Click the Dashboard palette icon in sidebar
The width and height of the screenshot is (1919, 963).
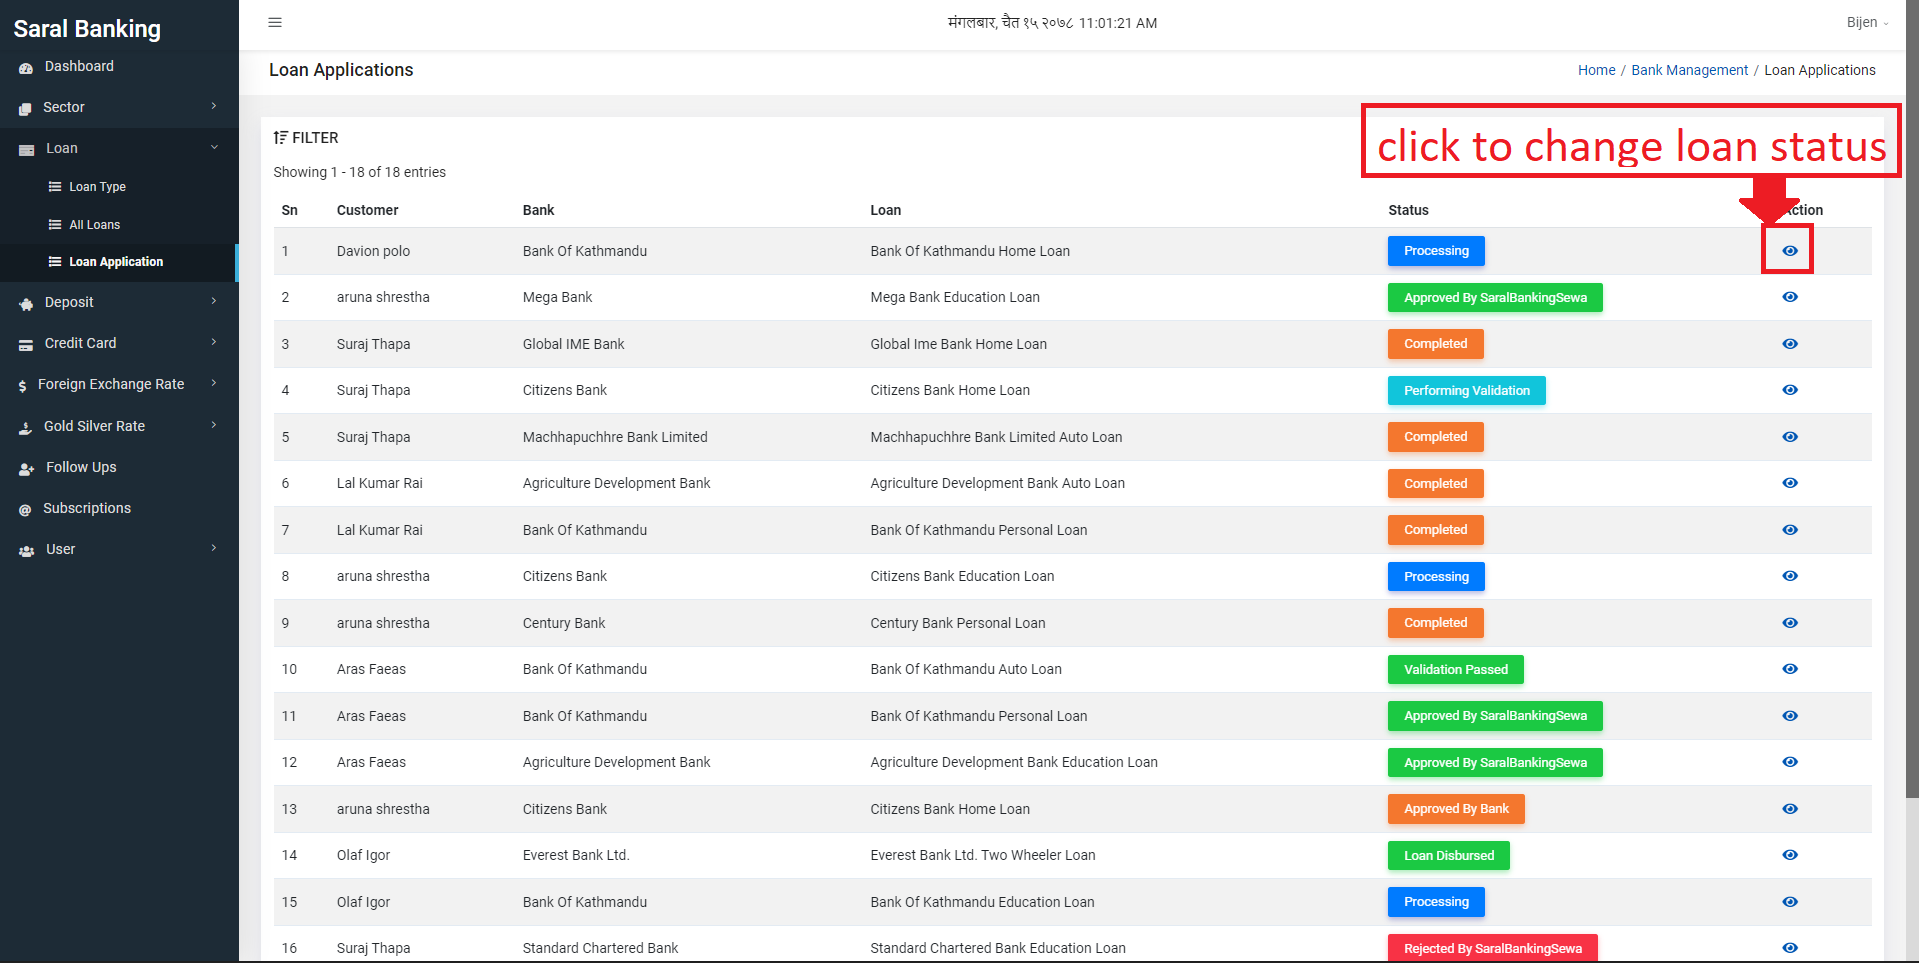pyautogui.click(x=26, y=67)
